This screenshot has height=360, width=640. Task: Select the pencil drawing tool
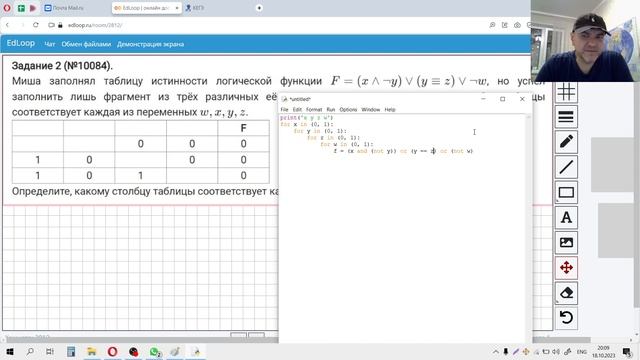566,142
